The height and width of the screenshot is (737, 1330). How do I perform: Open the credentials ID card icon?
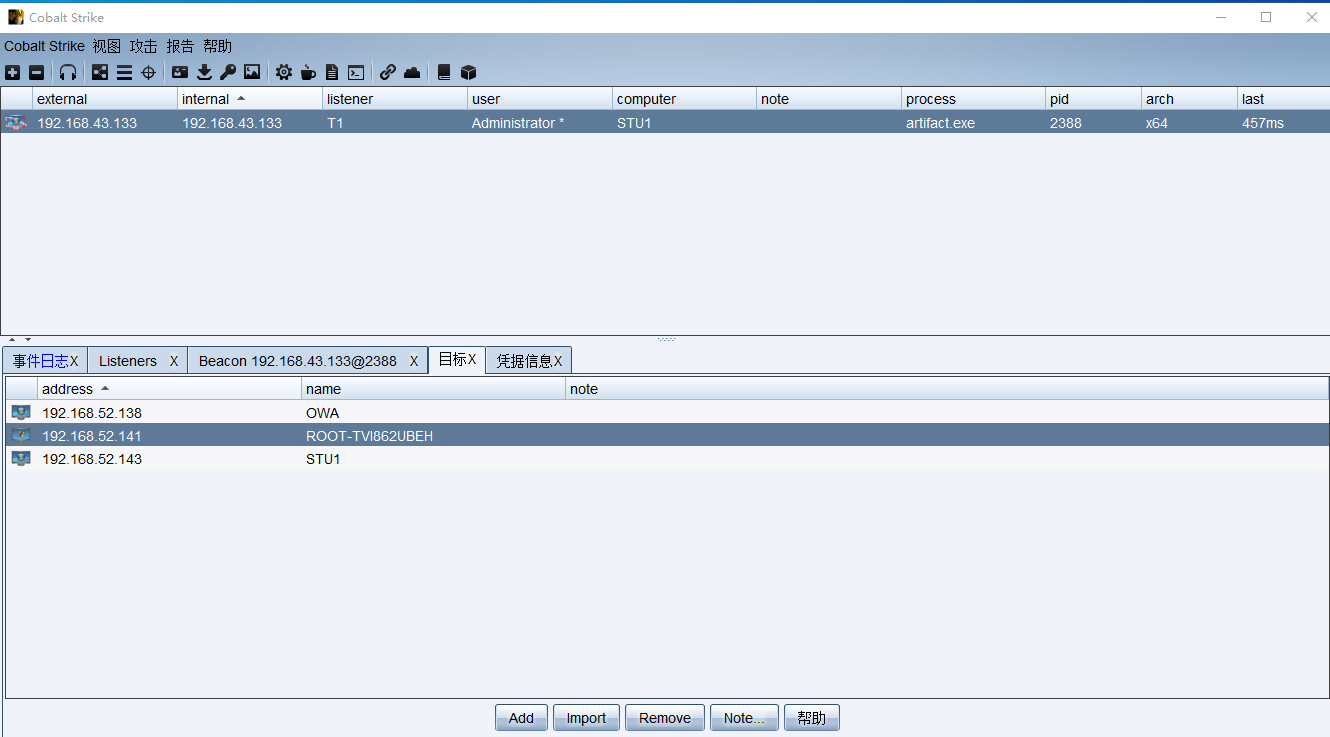tap(180, 72)
